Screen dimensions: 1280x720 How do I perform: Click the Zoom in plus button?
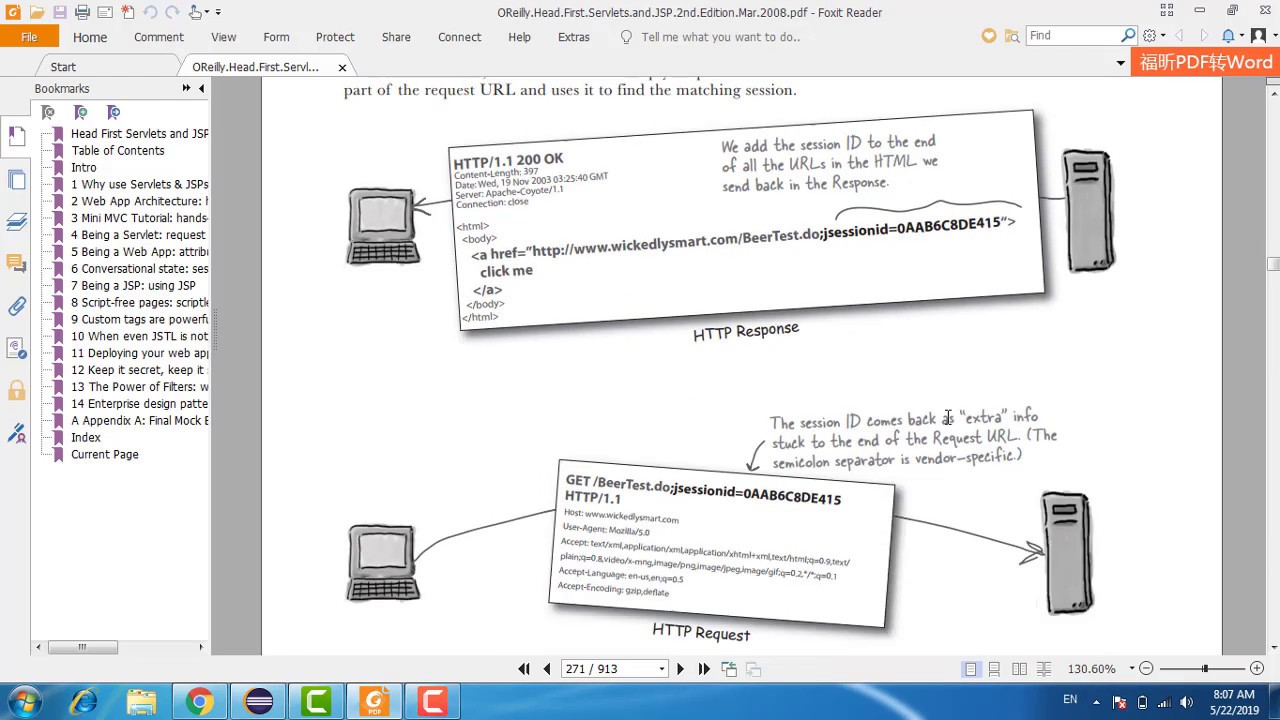1257,668
